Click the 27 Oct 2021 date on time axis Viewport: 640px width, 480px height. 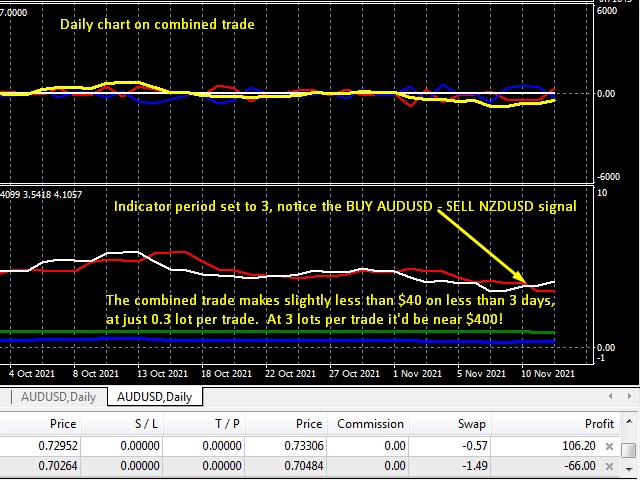point(354,373)
